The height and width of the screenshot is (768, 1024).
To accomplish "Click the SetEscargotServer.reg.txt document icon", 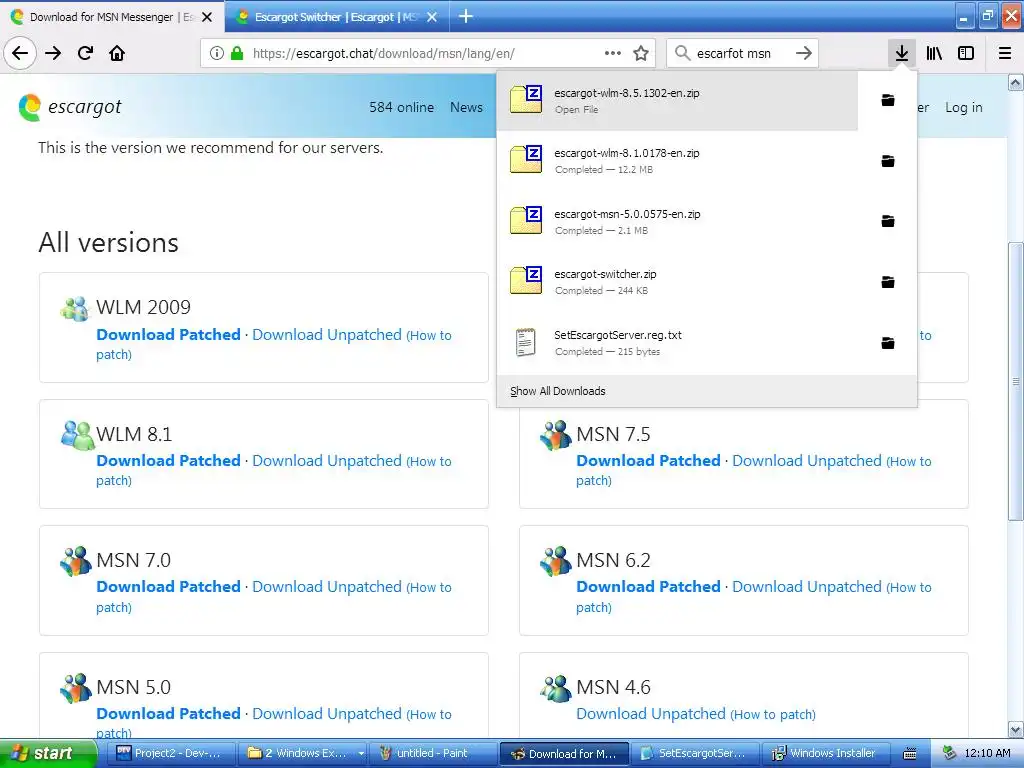I will [x=526, y=342].
